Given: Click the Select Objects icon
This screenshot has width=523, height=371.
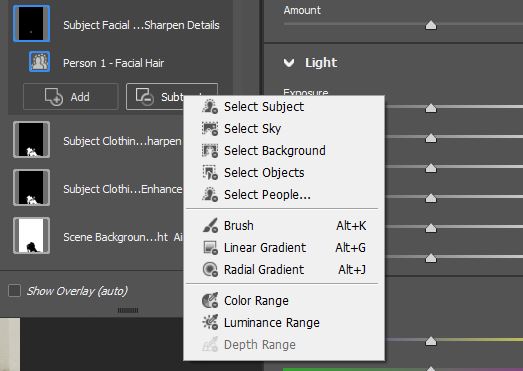Looking at the screenshot, I should (x=210, y=172).
